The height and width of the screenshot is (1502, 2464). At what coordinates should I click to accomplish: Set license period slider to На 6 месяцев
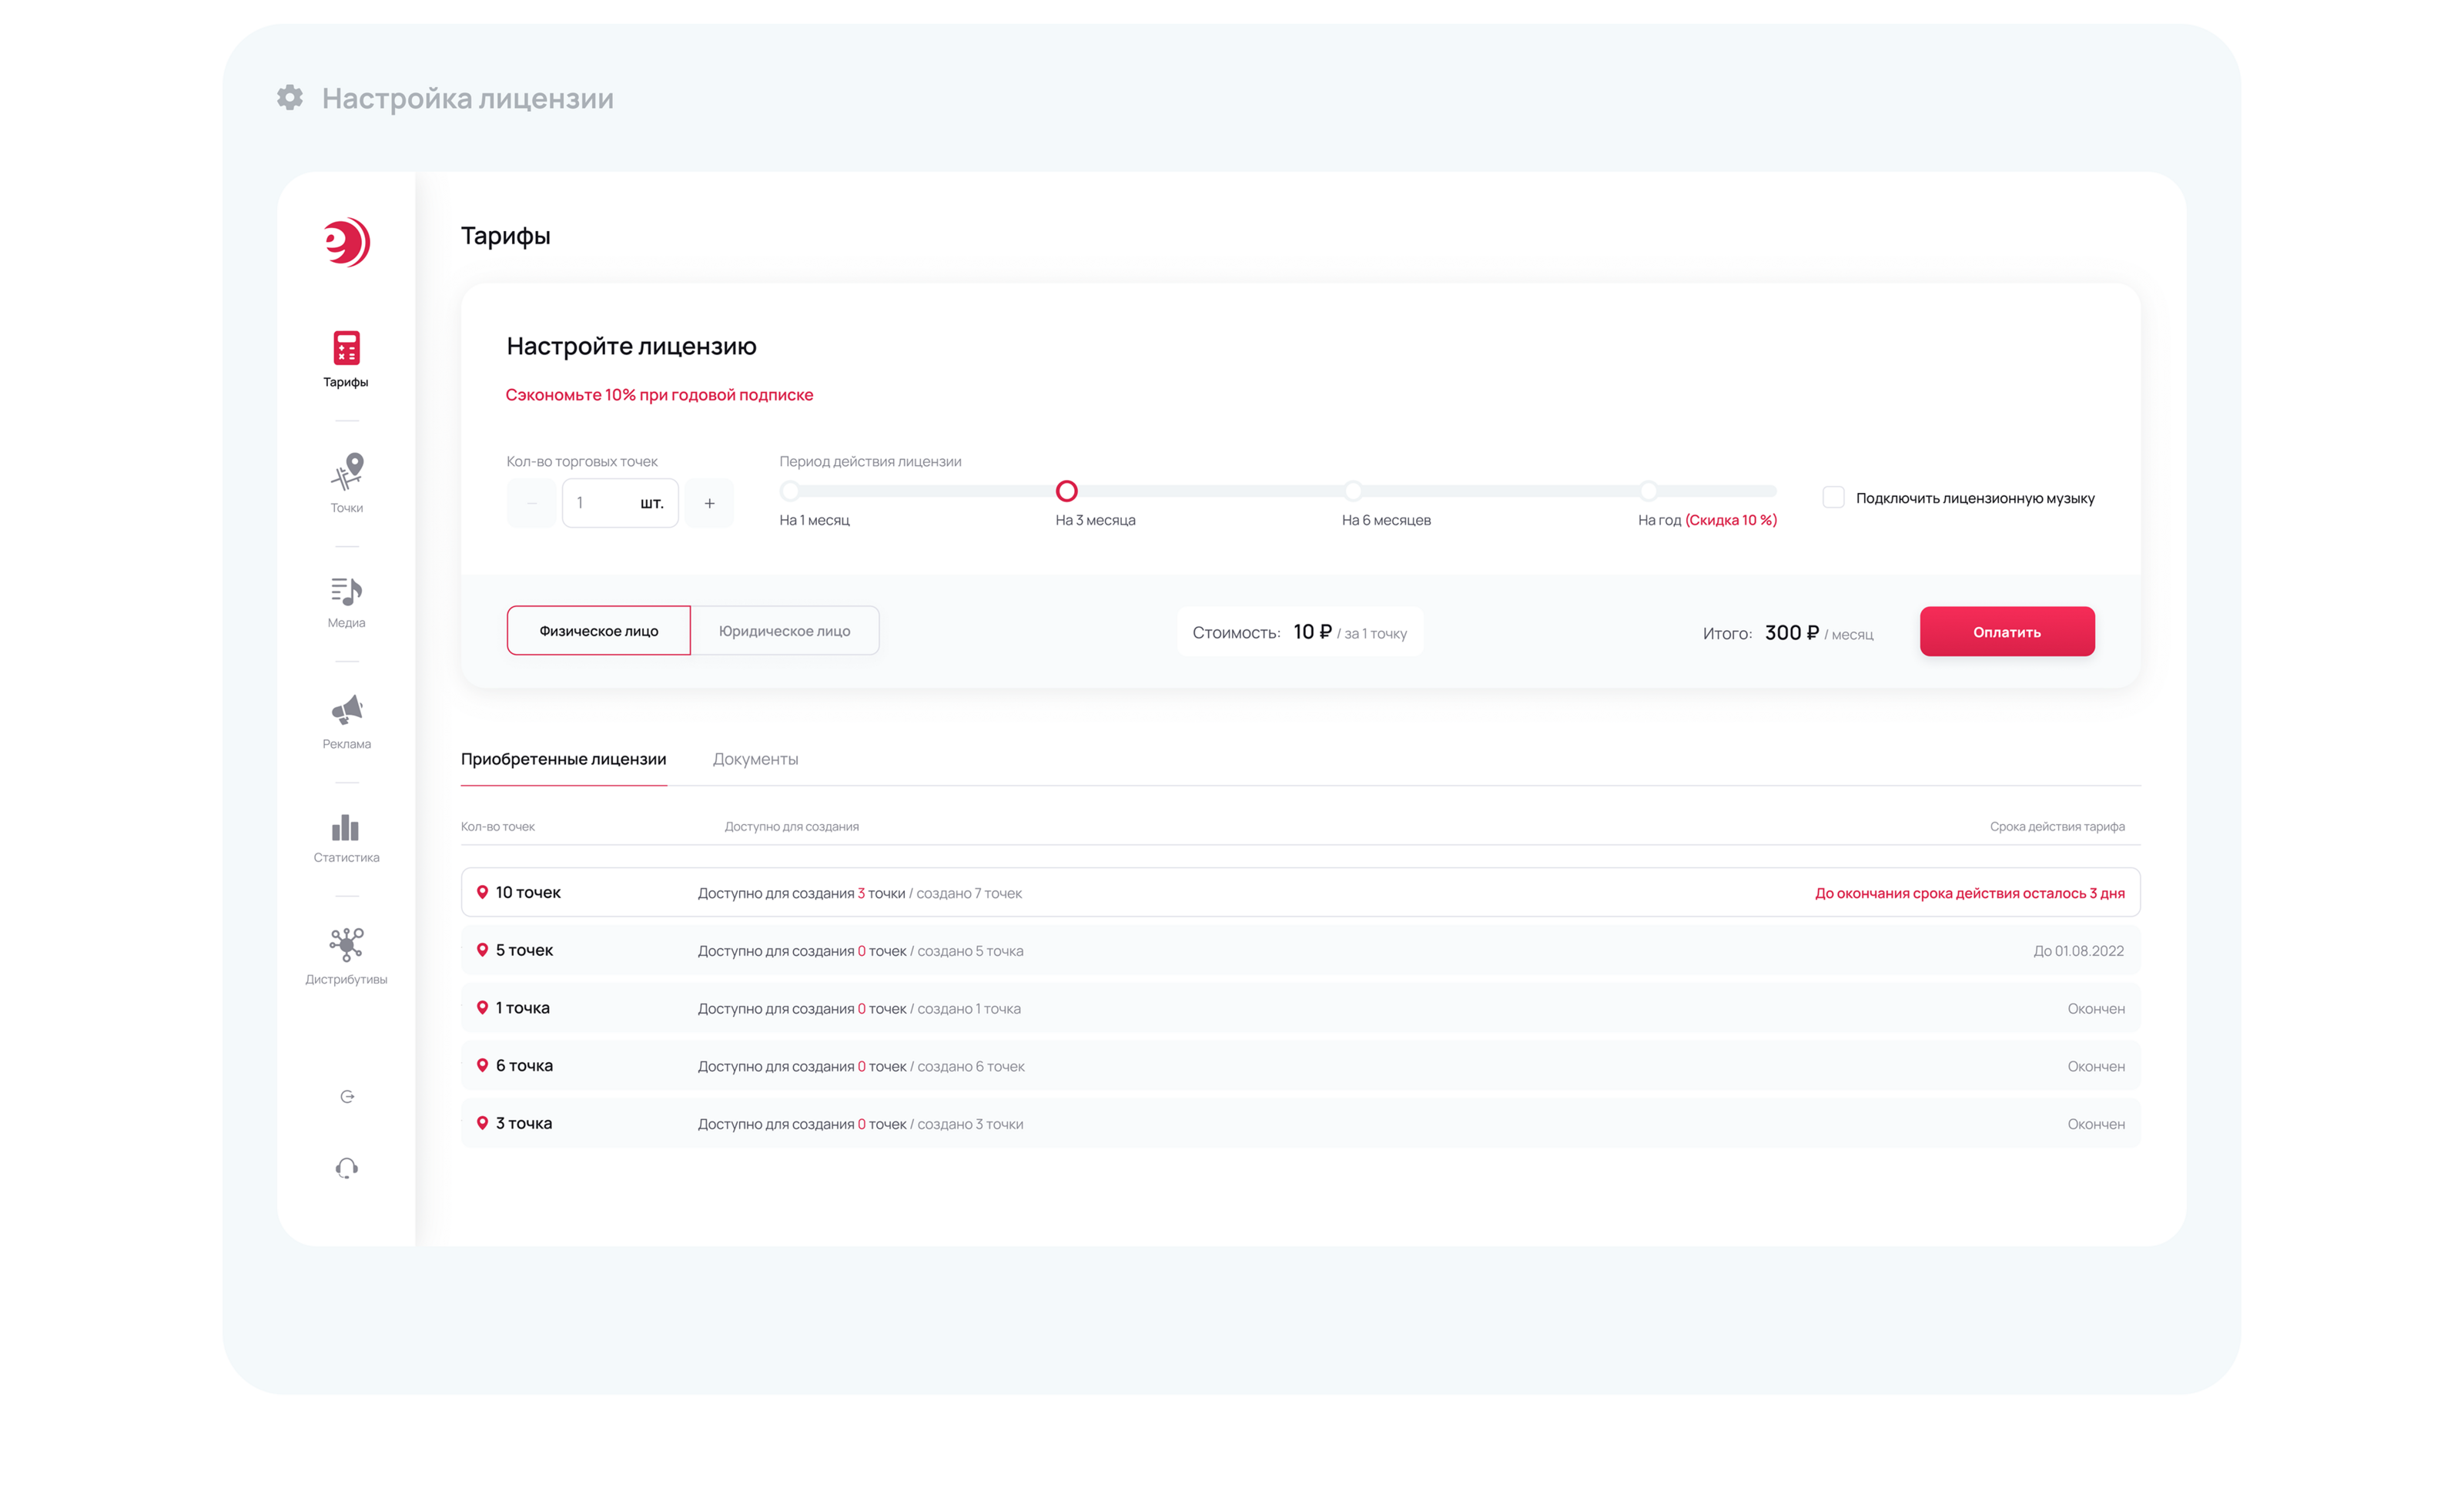tap(1353, 491)
